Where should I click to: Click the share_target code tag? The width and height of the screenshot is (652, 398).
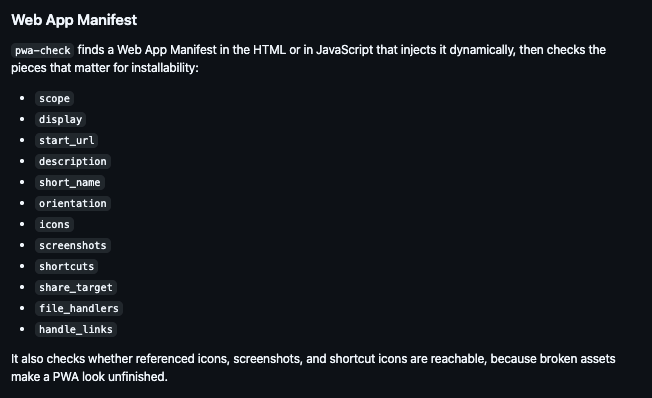[76, 287]
